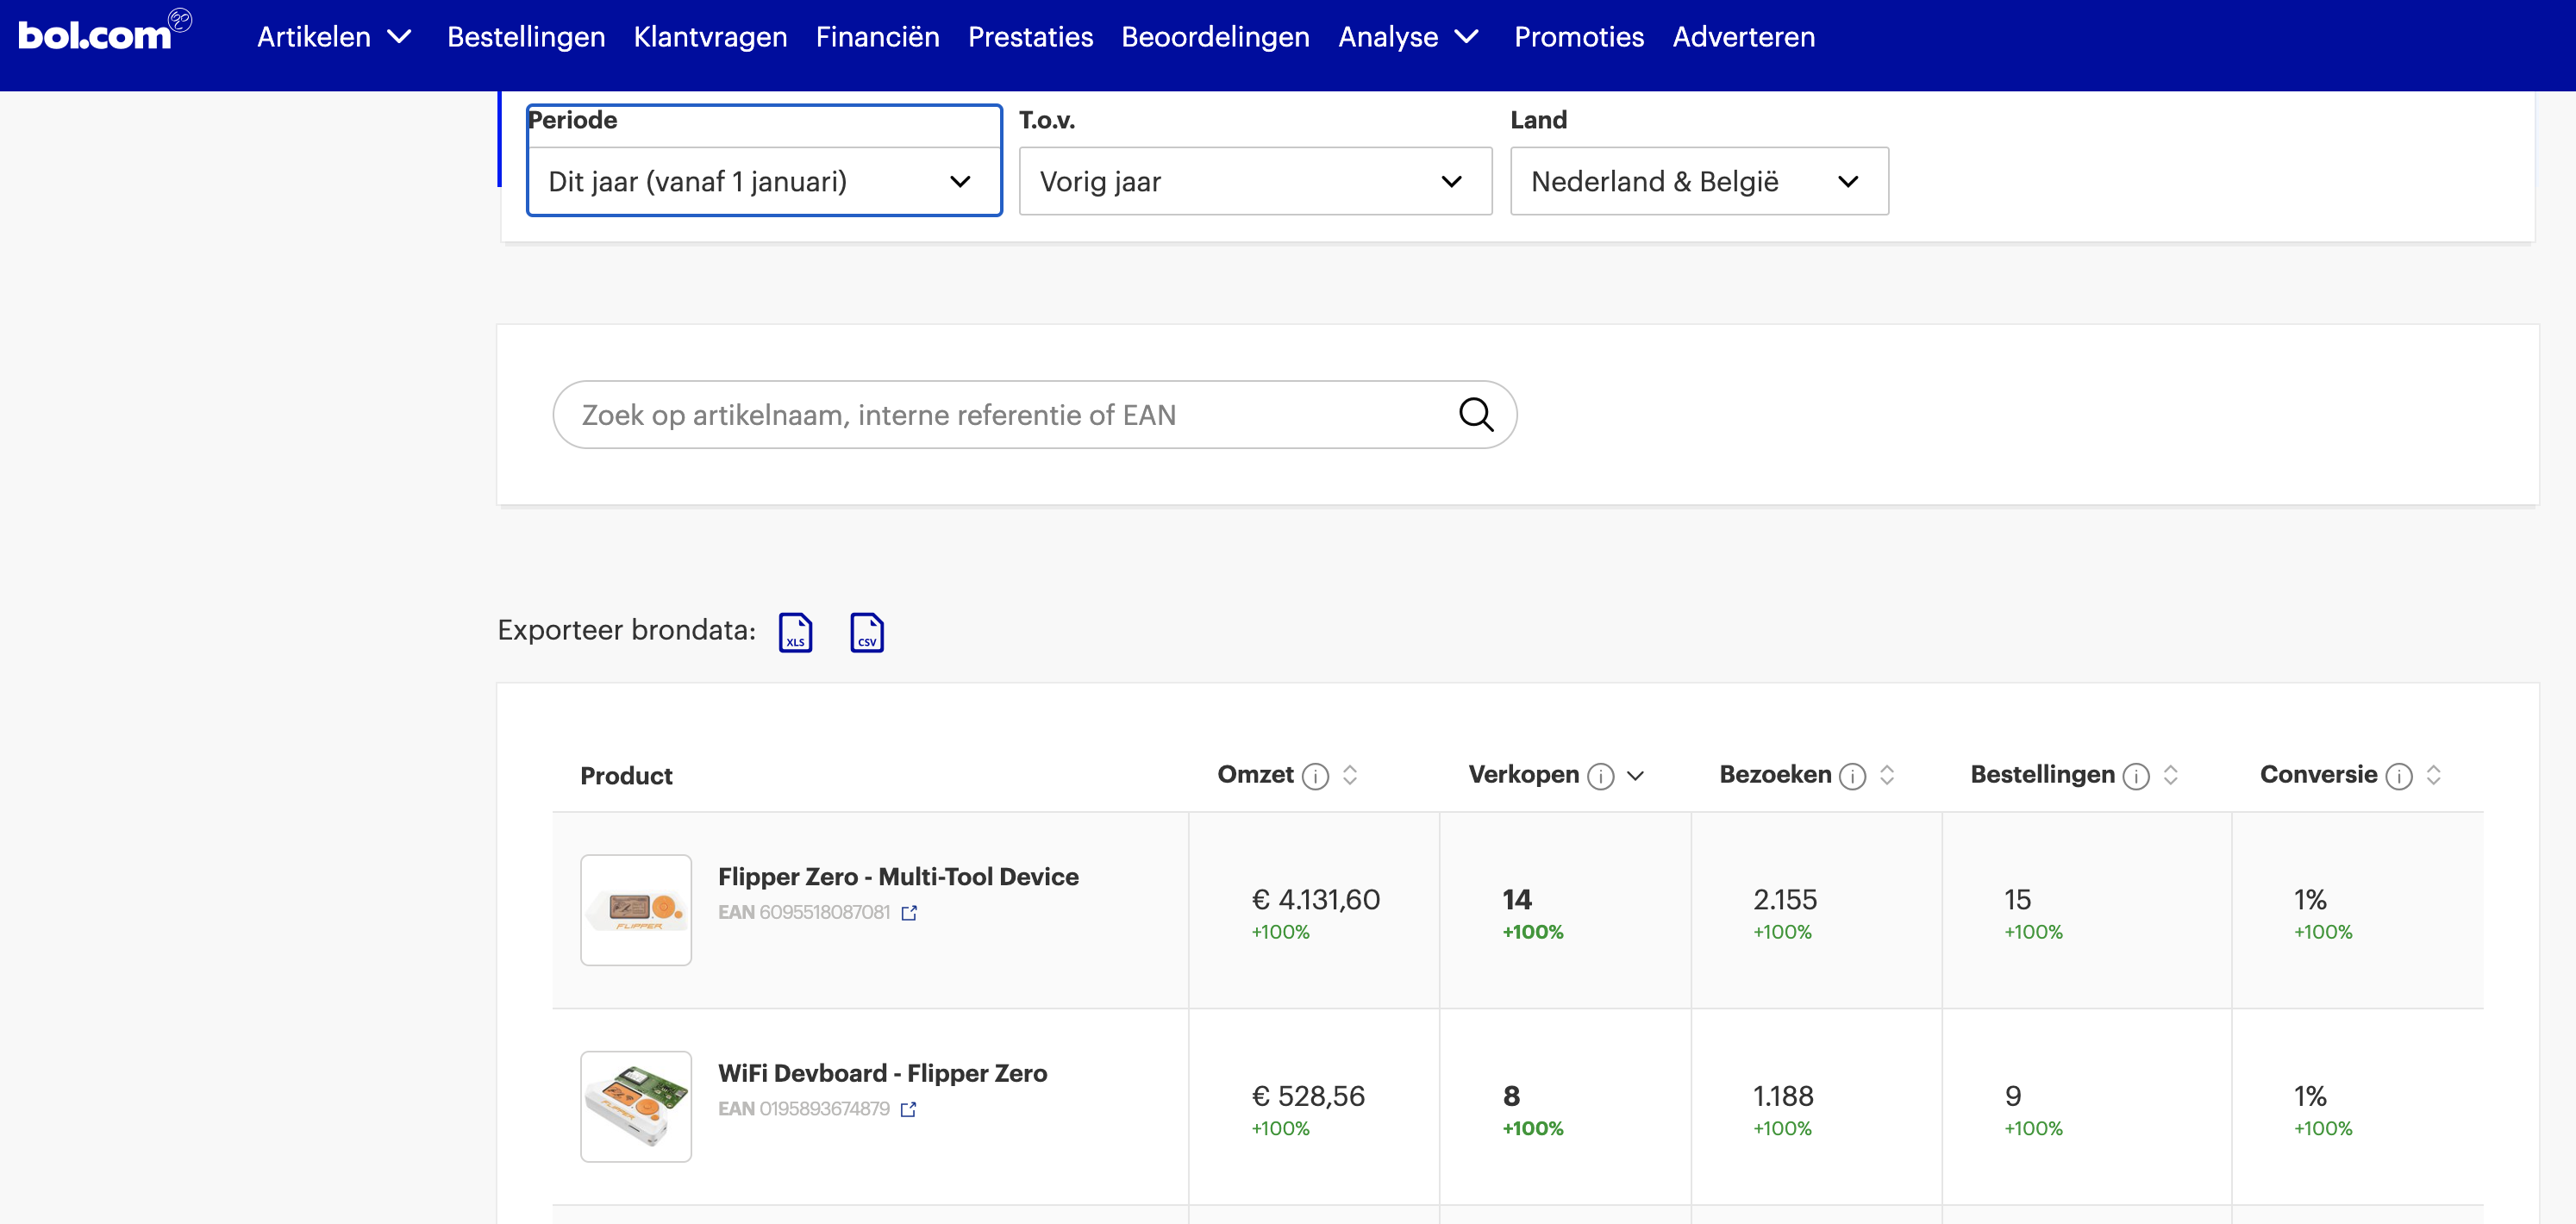Screen dimensions: 2576x1224
Task: Show info about Omzet column
Action: tap(1316, 776)
